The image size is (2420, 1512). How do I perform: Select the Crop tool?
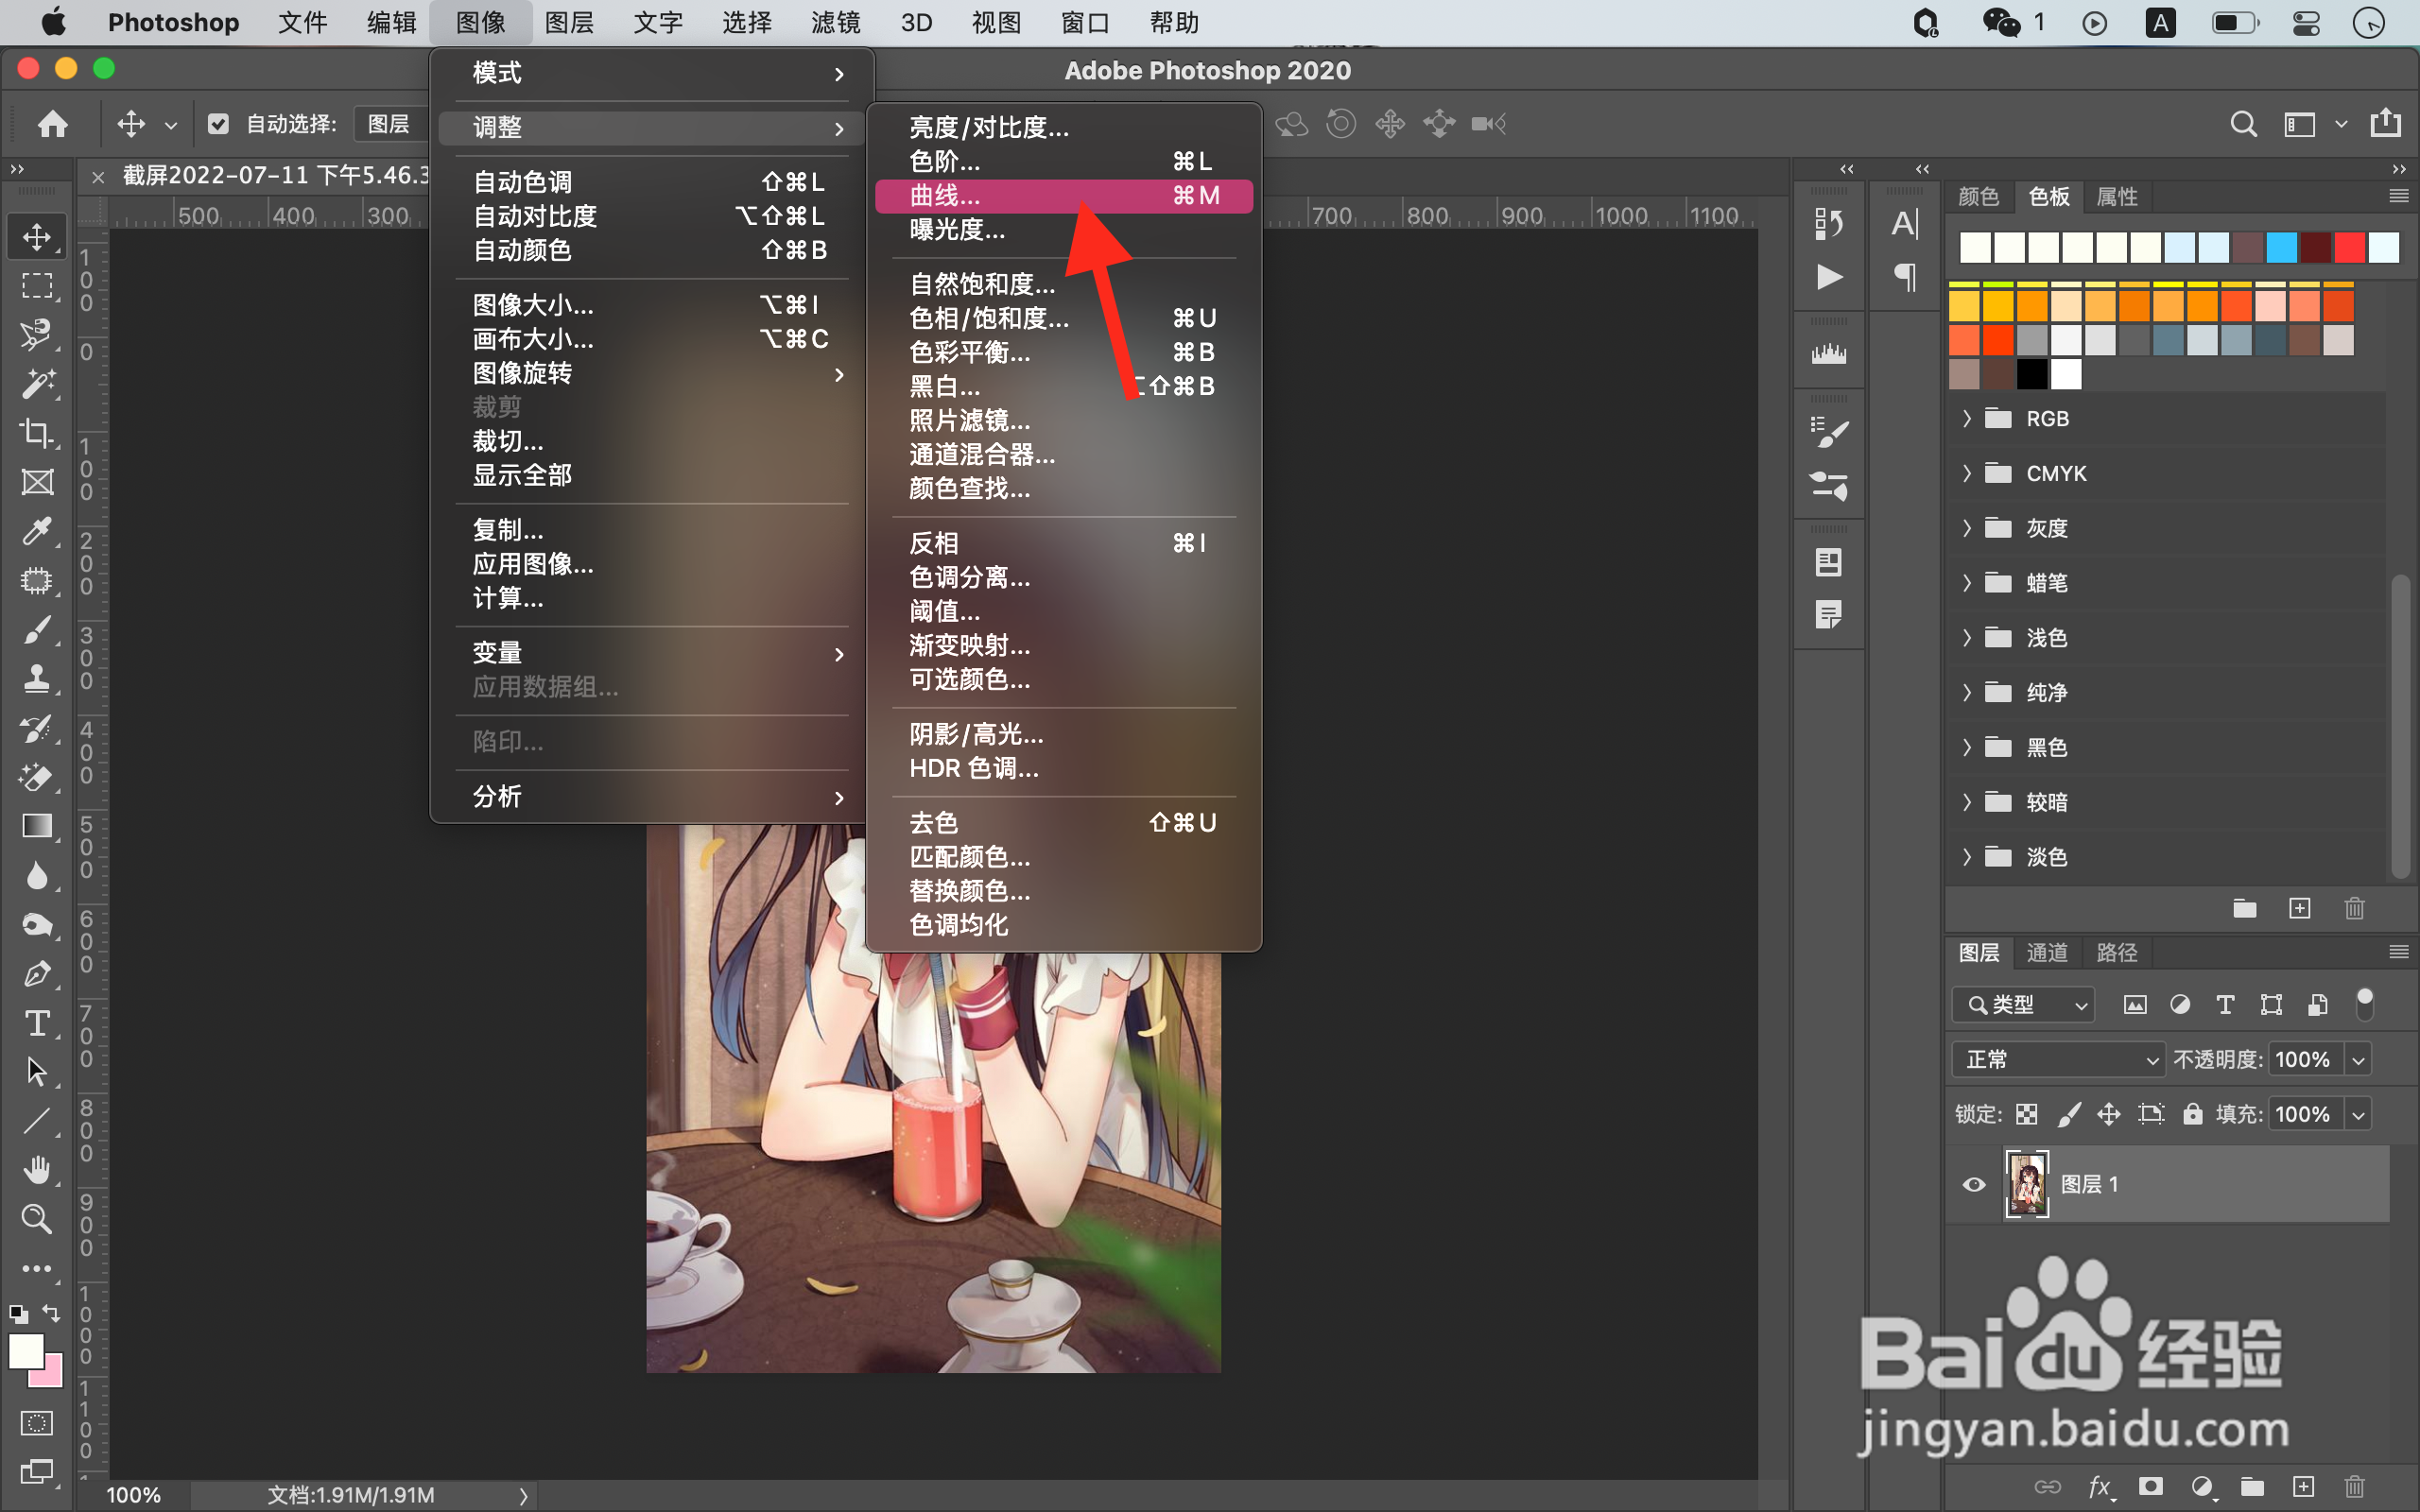coord(37,433)
